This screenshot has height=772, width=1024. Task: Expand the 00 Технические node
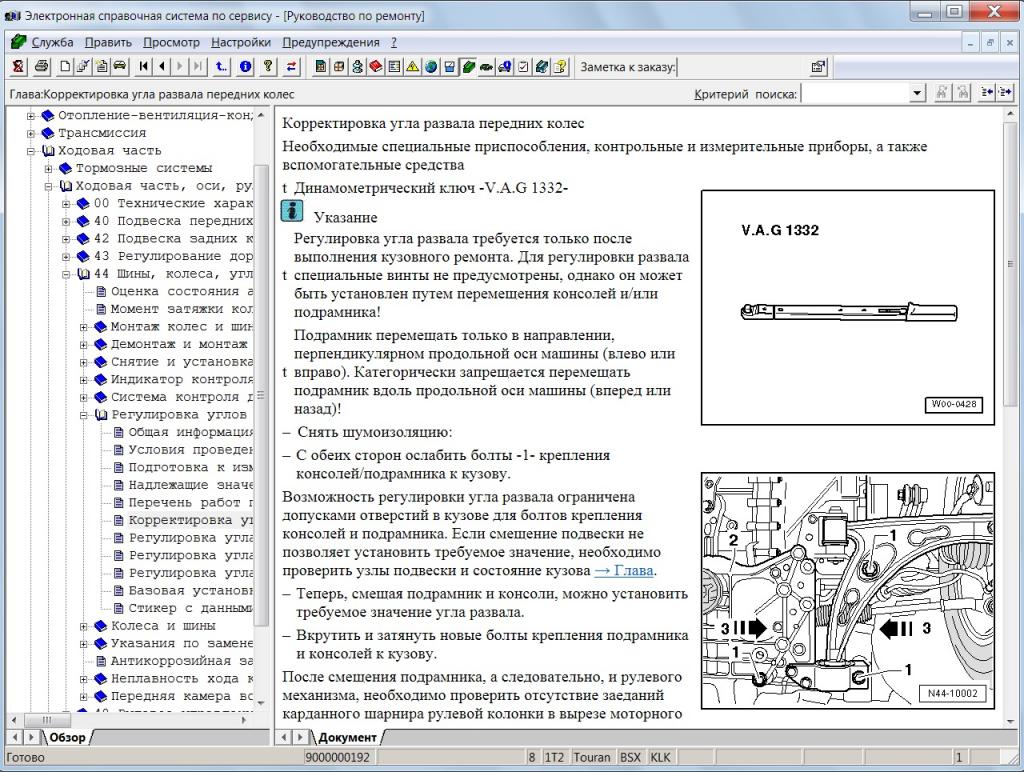[66, 204]
